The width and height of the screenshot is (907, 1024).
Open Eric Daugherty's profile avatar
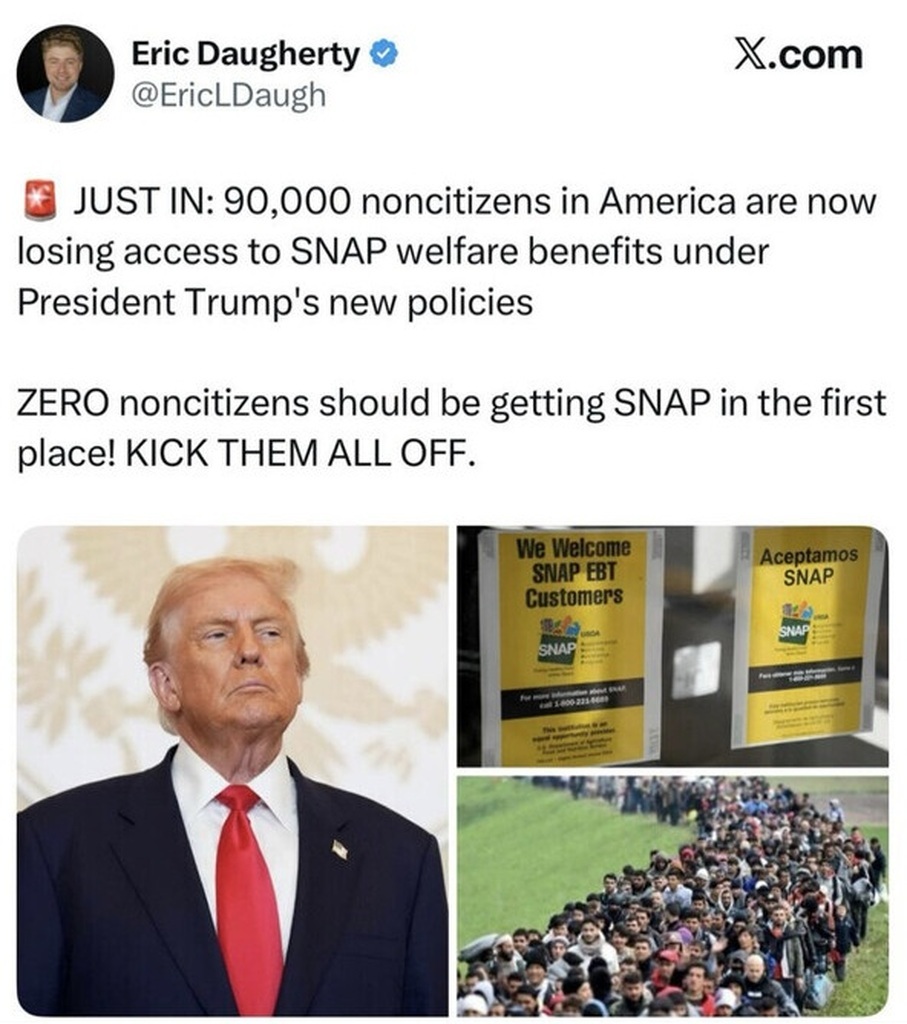[65, 74]
